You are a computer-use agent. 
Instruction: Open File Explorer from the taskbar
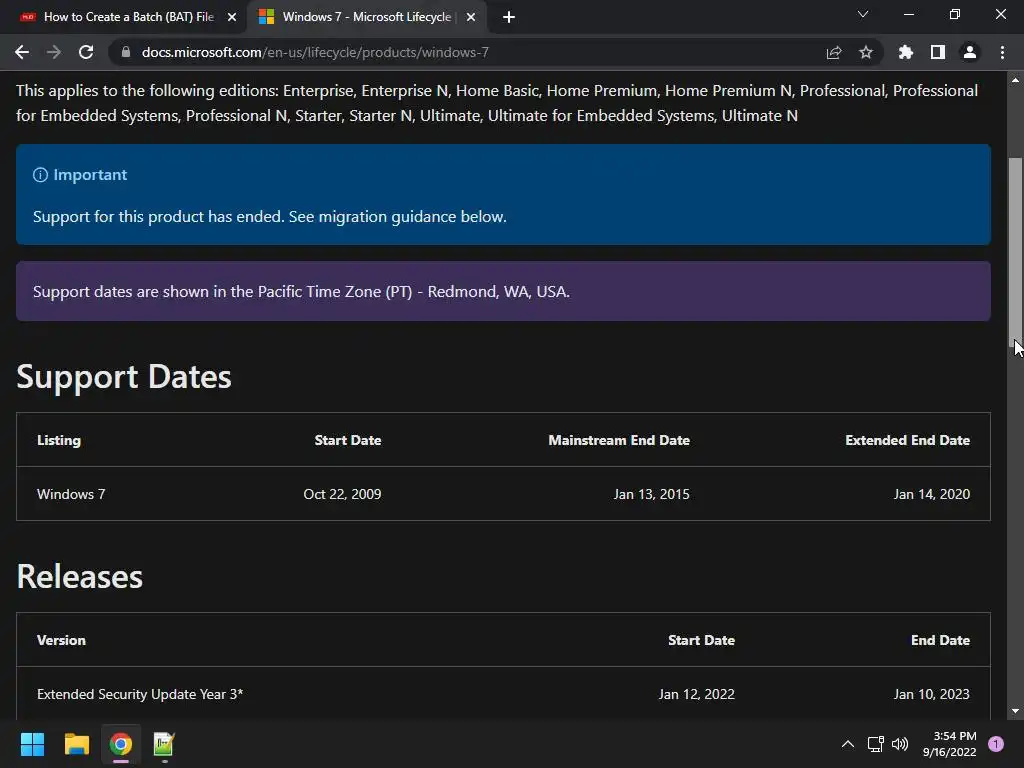[x=76, y=744]
